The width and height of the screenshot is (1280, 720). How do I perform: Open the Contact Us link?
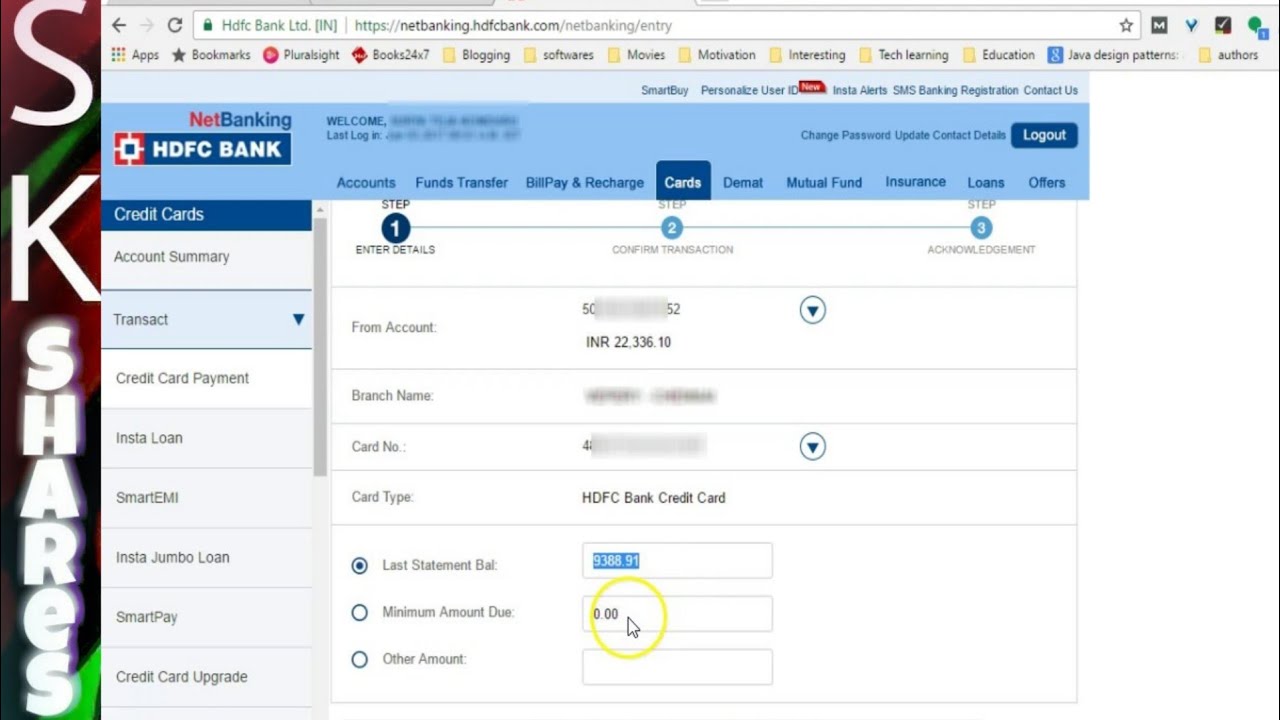tap(1050, 90)
